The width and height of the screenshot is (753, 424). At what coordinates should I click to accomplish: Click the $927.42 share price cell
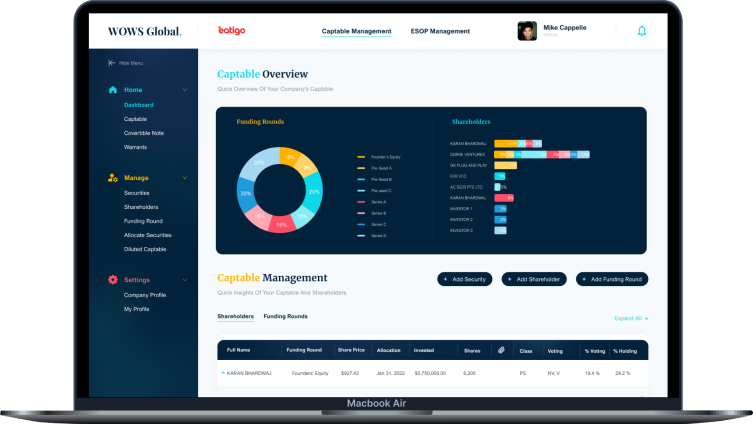point(350,373)
